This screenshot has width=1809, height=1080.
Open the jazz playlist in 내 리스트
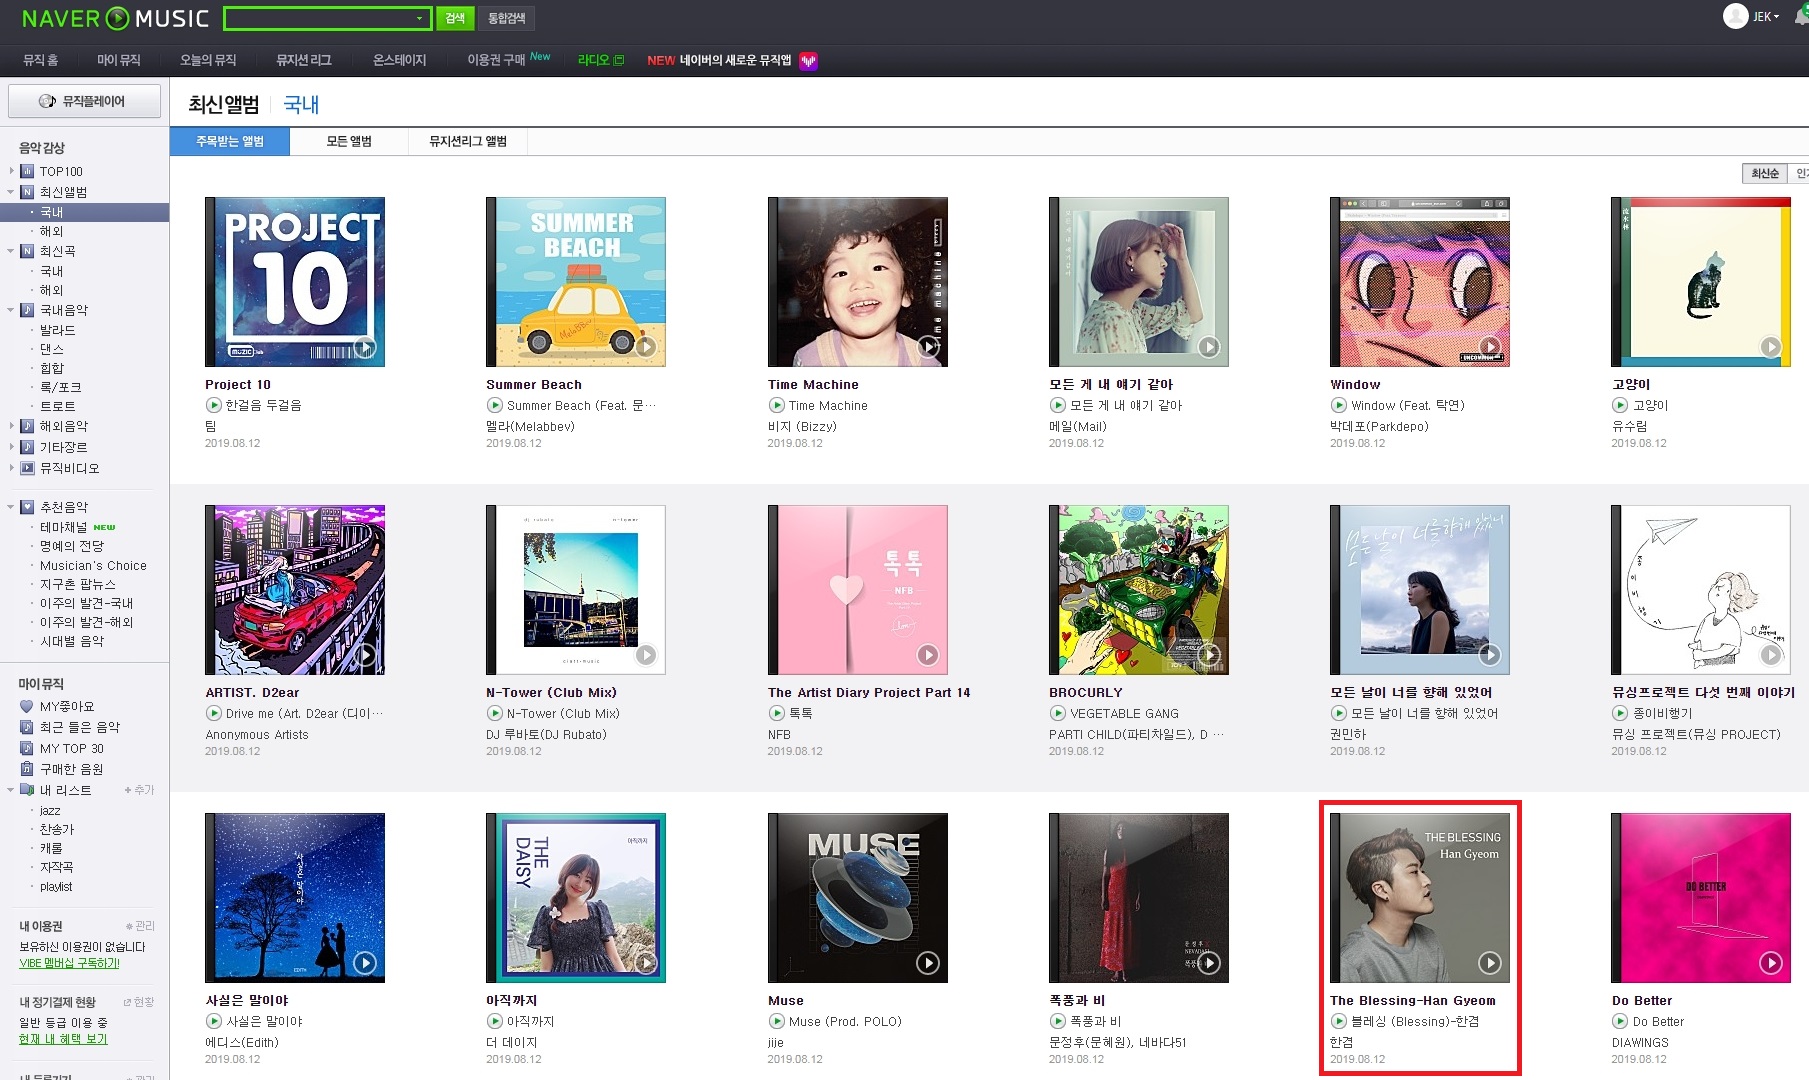50,810
